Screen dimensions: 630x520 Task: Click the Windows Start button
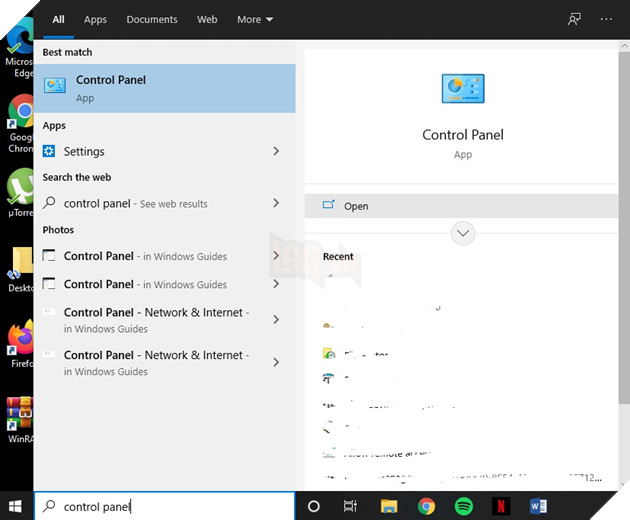pyautogui.click(x=15, y=506)
